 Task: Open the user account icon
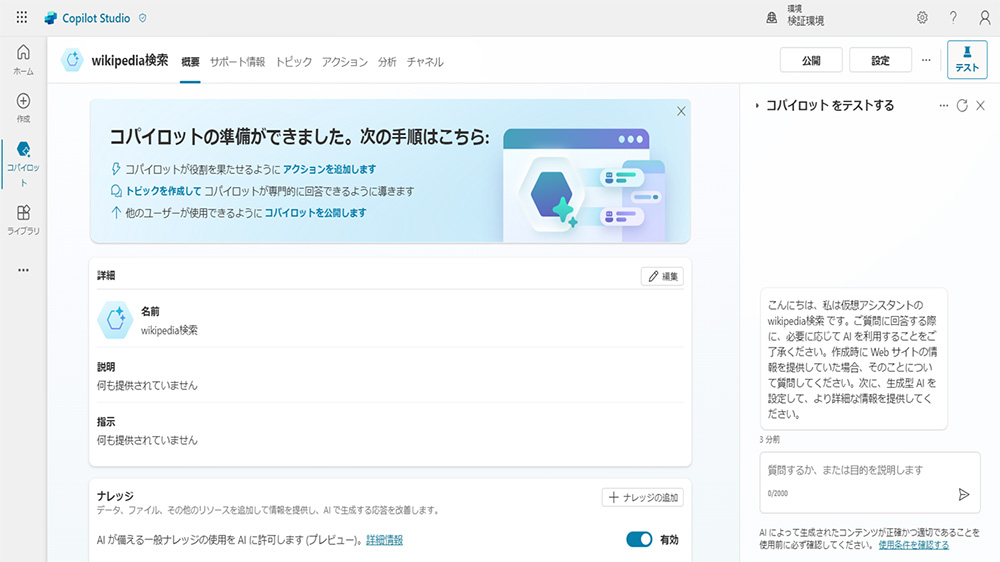985,18
